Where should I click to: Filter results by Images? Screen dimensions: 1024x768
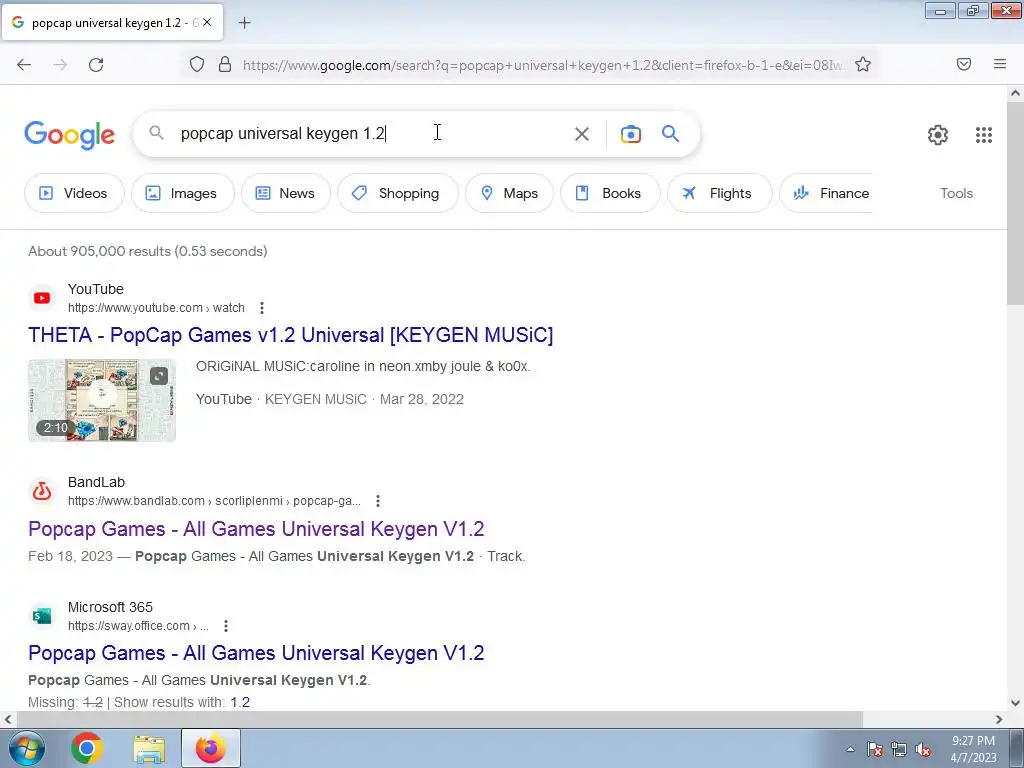tap(182, 193)
